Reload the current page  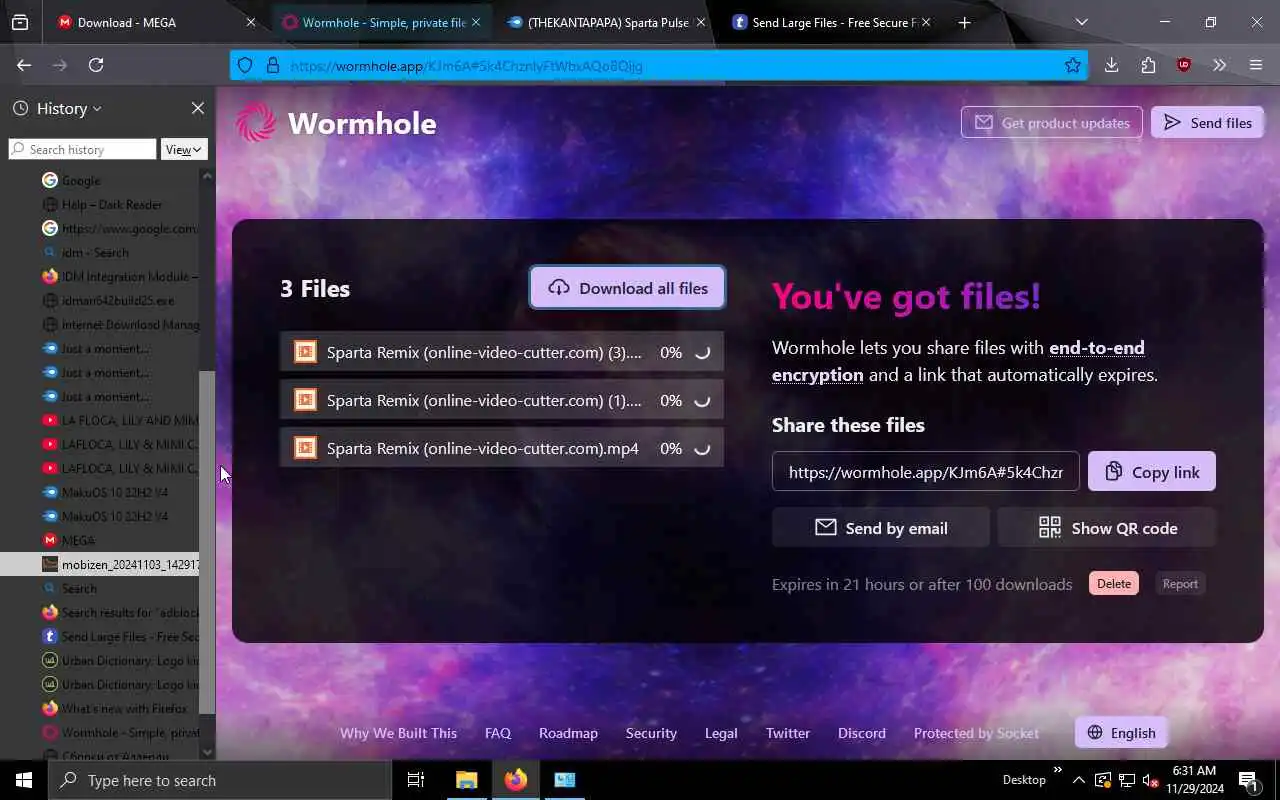click(x=96, y=65)
